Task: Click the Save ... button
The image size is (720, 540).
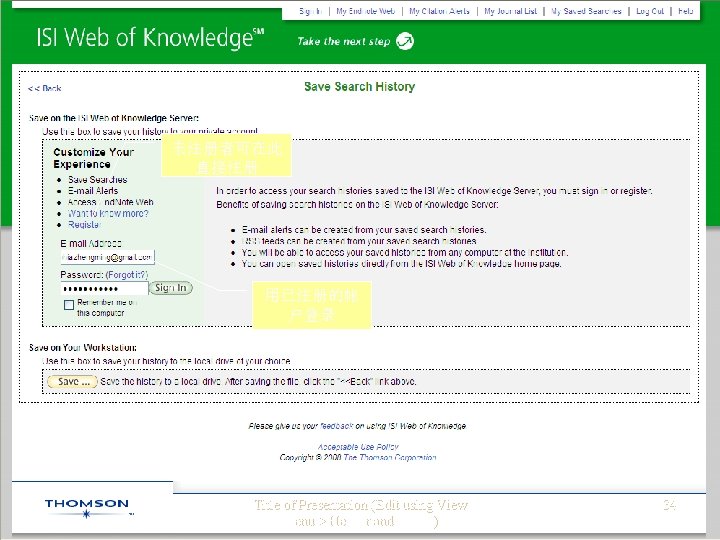Action: point(73,382)
